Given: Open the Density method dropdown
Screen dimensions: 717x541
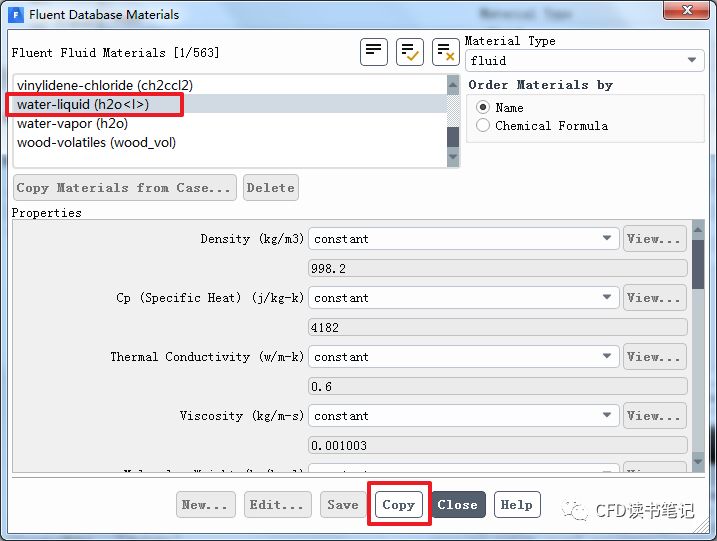Looking at the screenshot, I should coord(464,238).
